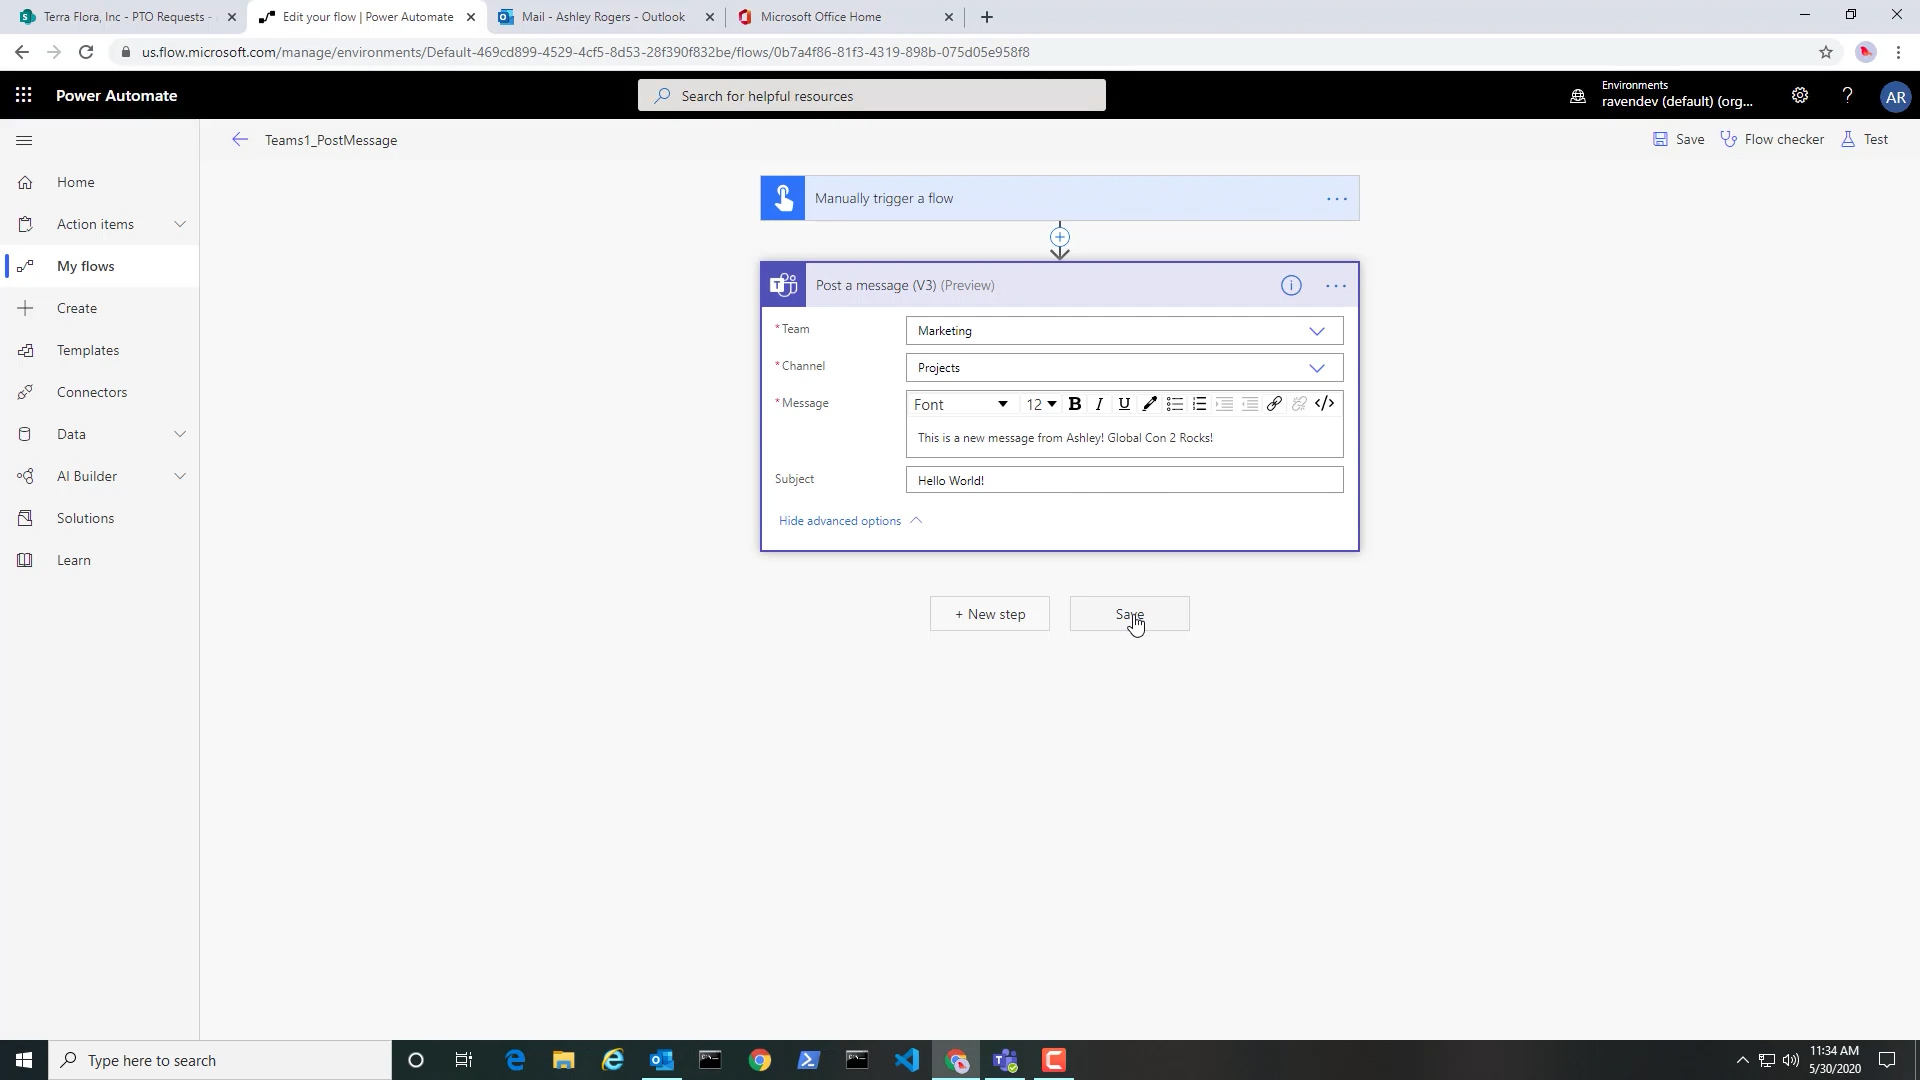
Task: Click Test in the top command bar
Action: [x=1865, y=139]
